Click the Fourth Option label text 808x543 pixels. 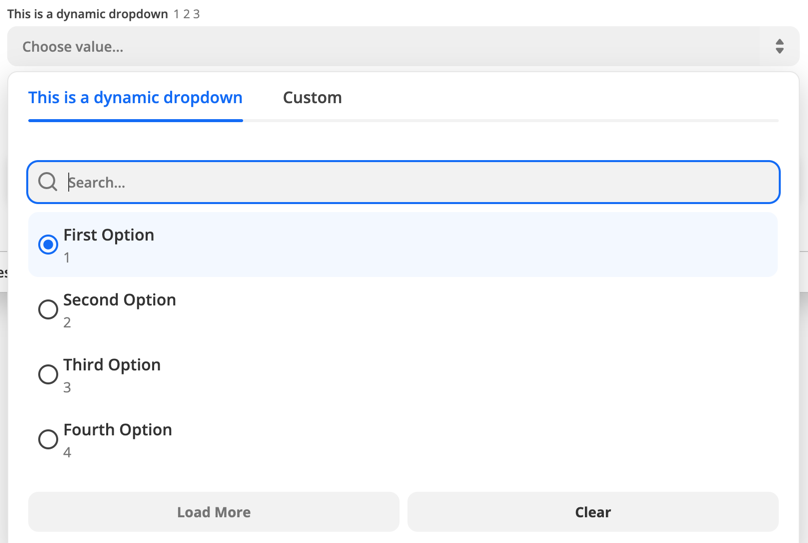click(117, 430)
